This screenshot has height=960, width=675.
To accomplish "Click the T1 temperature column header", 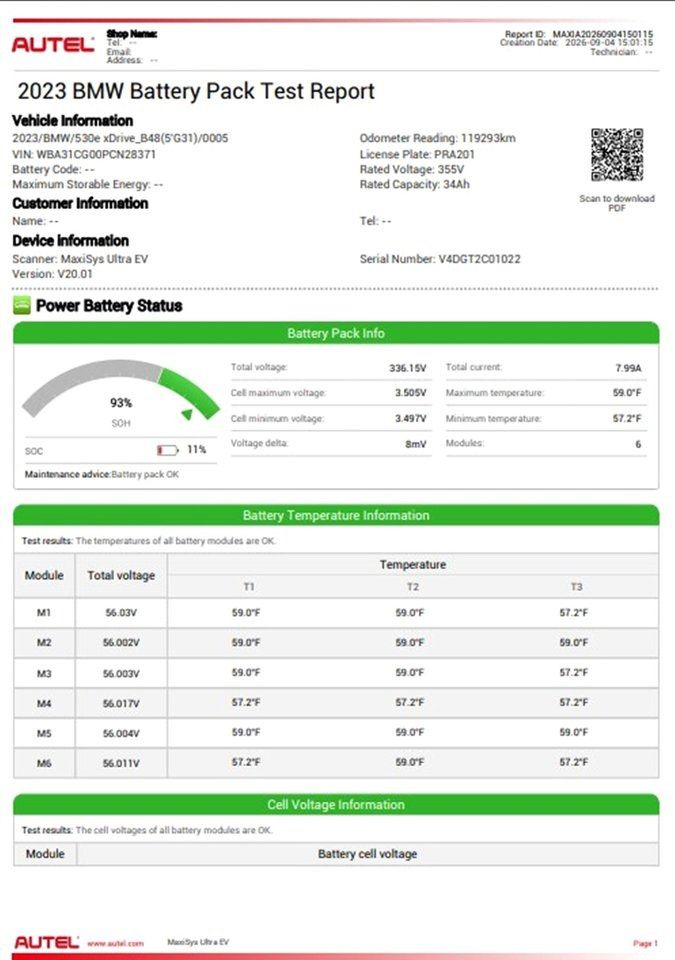I will (249, 587).
